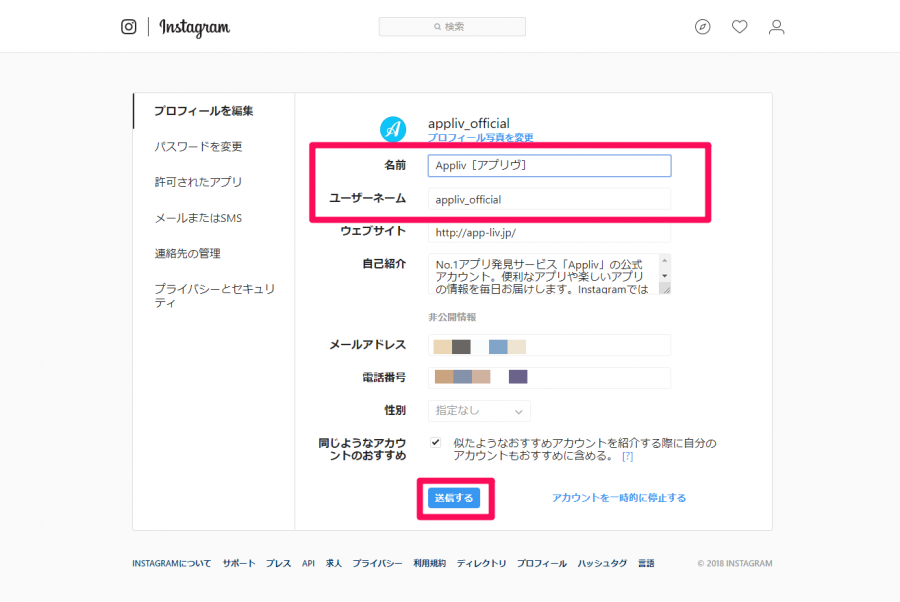Viewport: 900px width, 602px height.
Task: Click the Instagram wordmark logo
Action: (x=195, y=28)
